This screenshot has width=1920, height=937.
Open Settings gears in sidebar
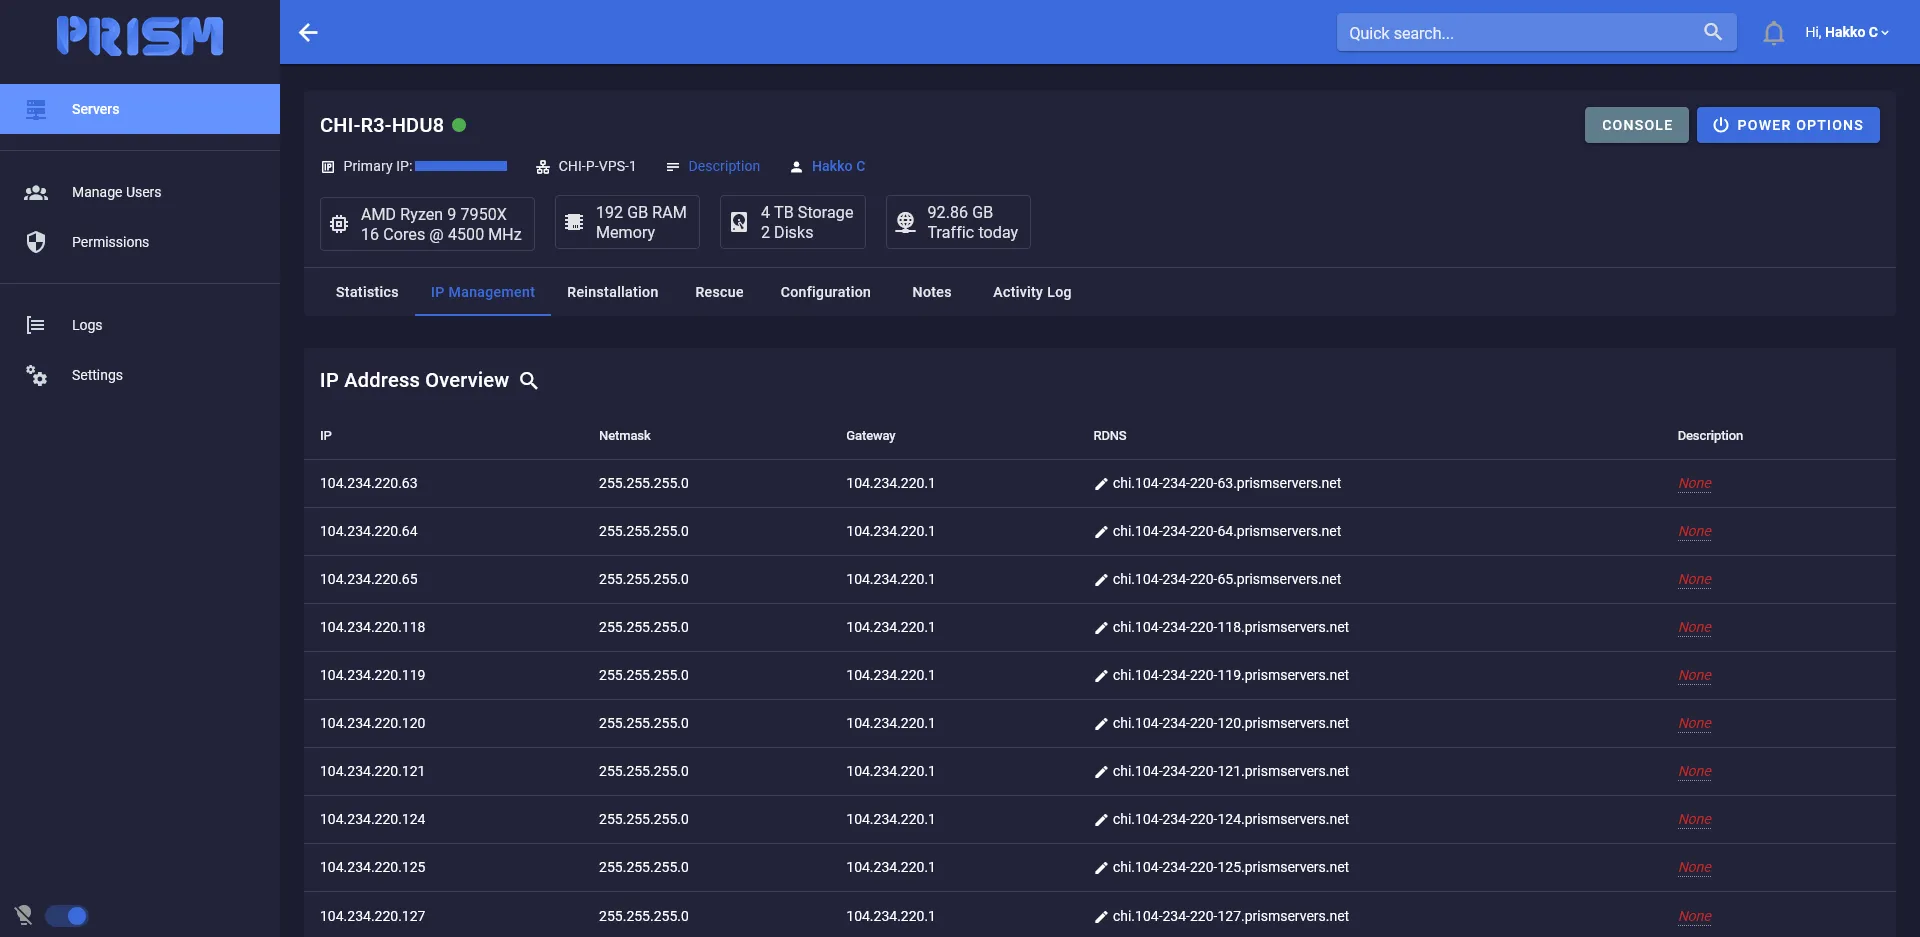click(x=36, y=375)
